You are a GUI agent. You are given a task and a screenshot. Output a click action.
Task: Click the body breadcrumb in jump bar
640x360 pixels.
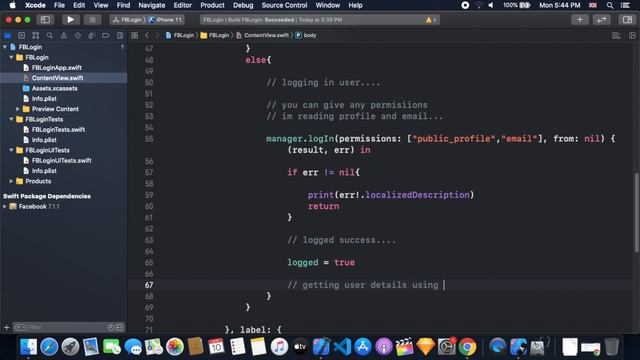tap(306, 36)
